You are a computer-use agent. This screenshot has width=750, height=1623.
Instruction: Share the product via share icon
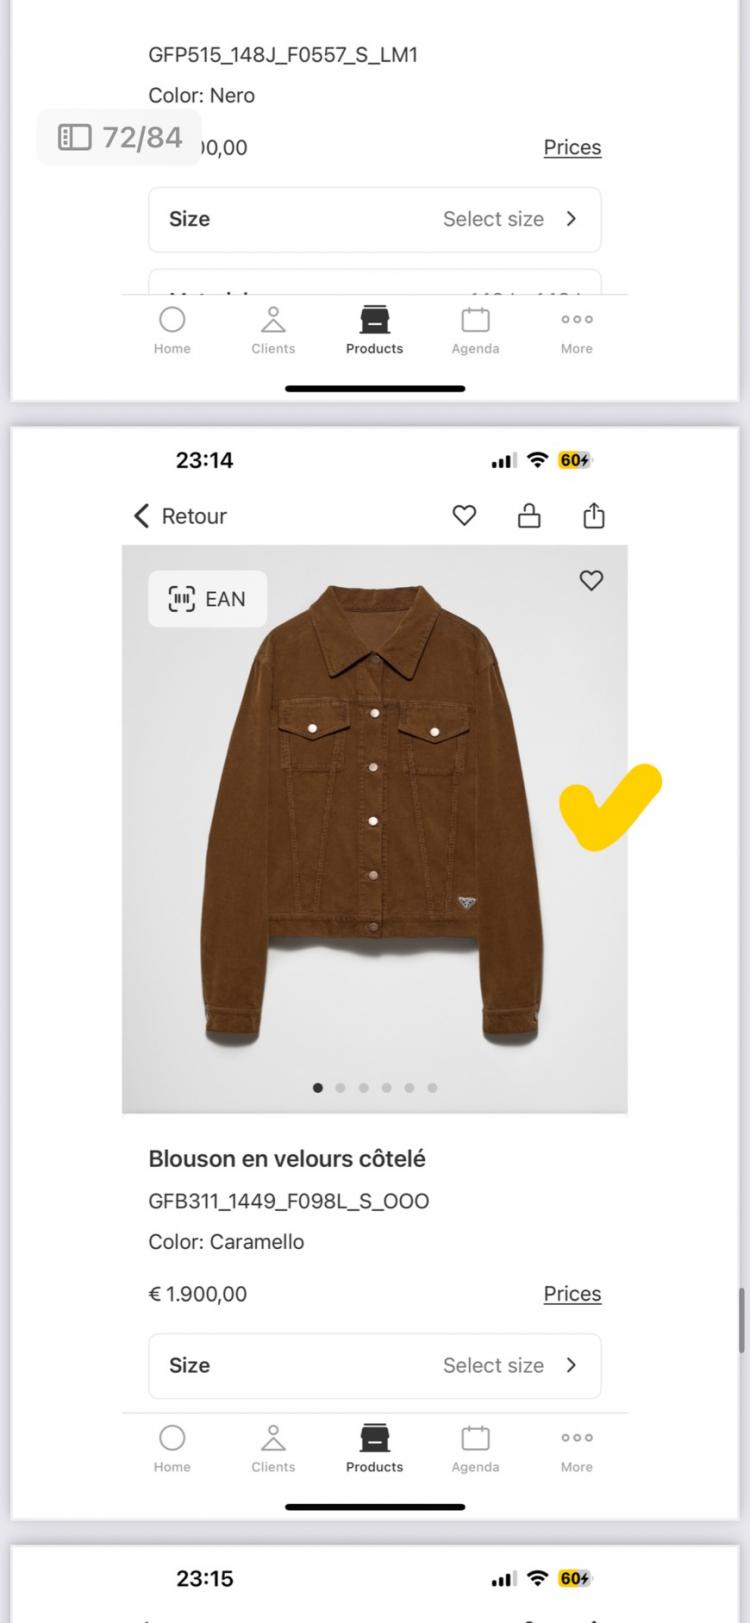coord(594,516)
